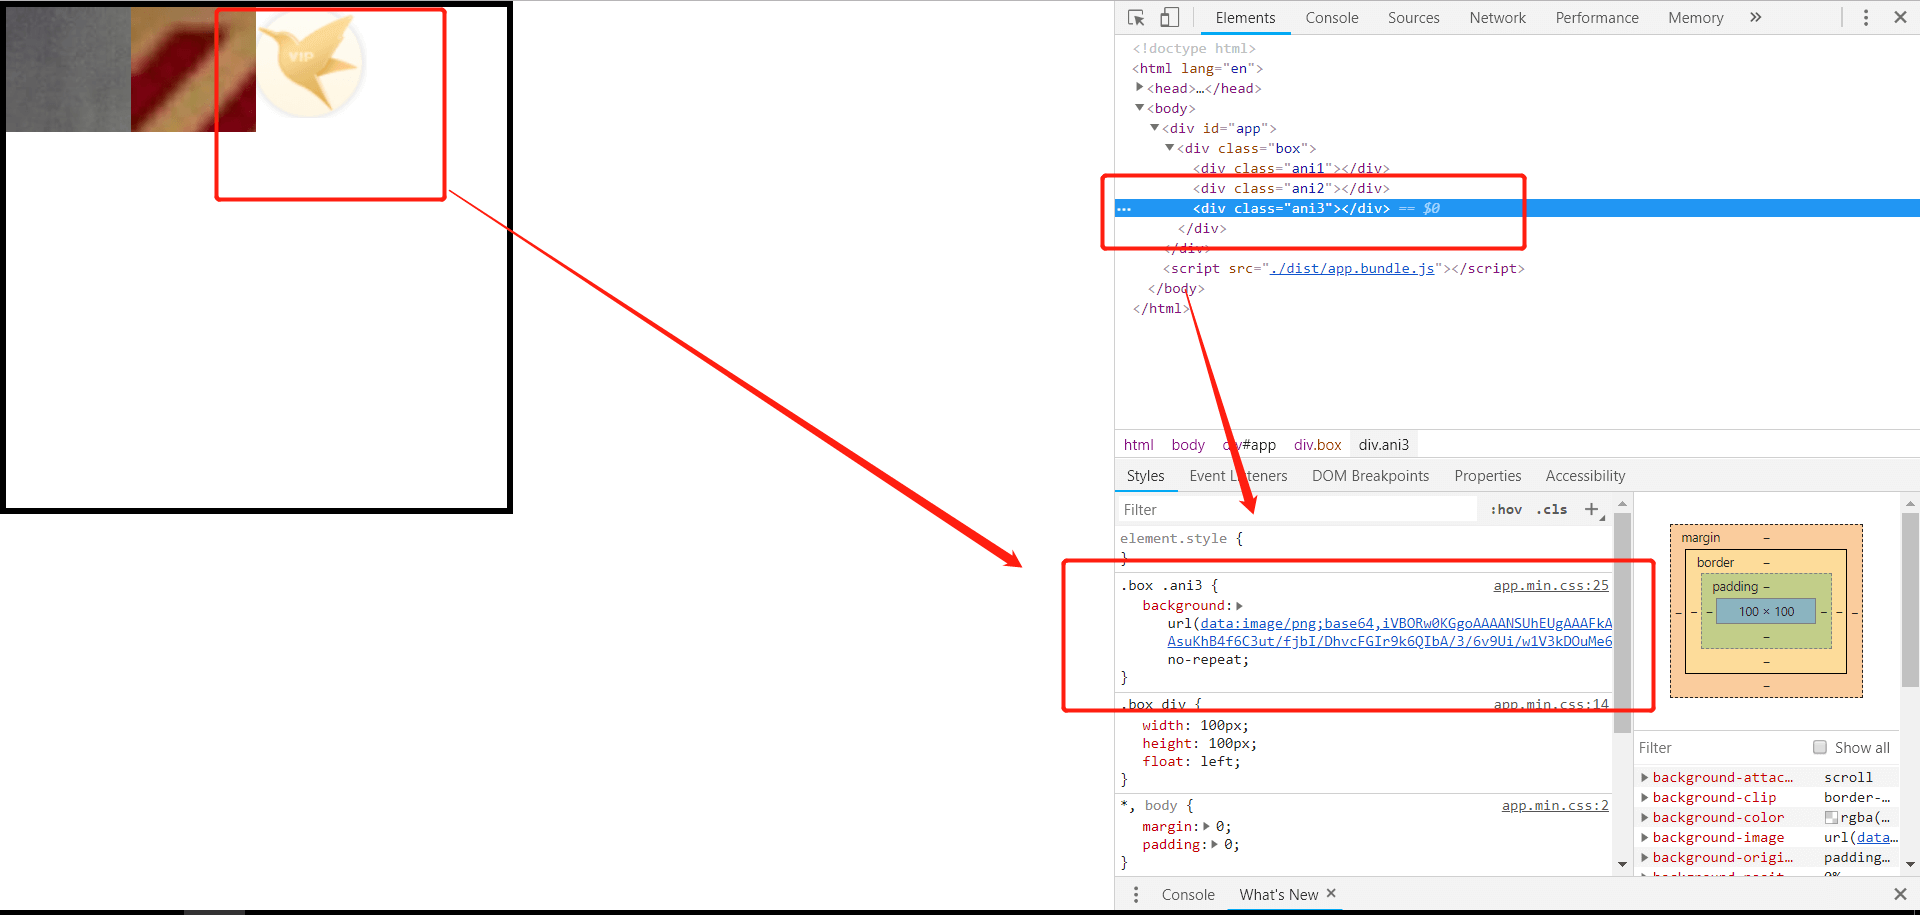Expand computed background-color property
This screenshot has height=915, width=1920.
1645,817
